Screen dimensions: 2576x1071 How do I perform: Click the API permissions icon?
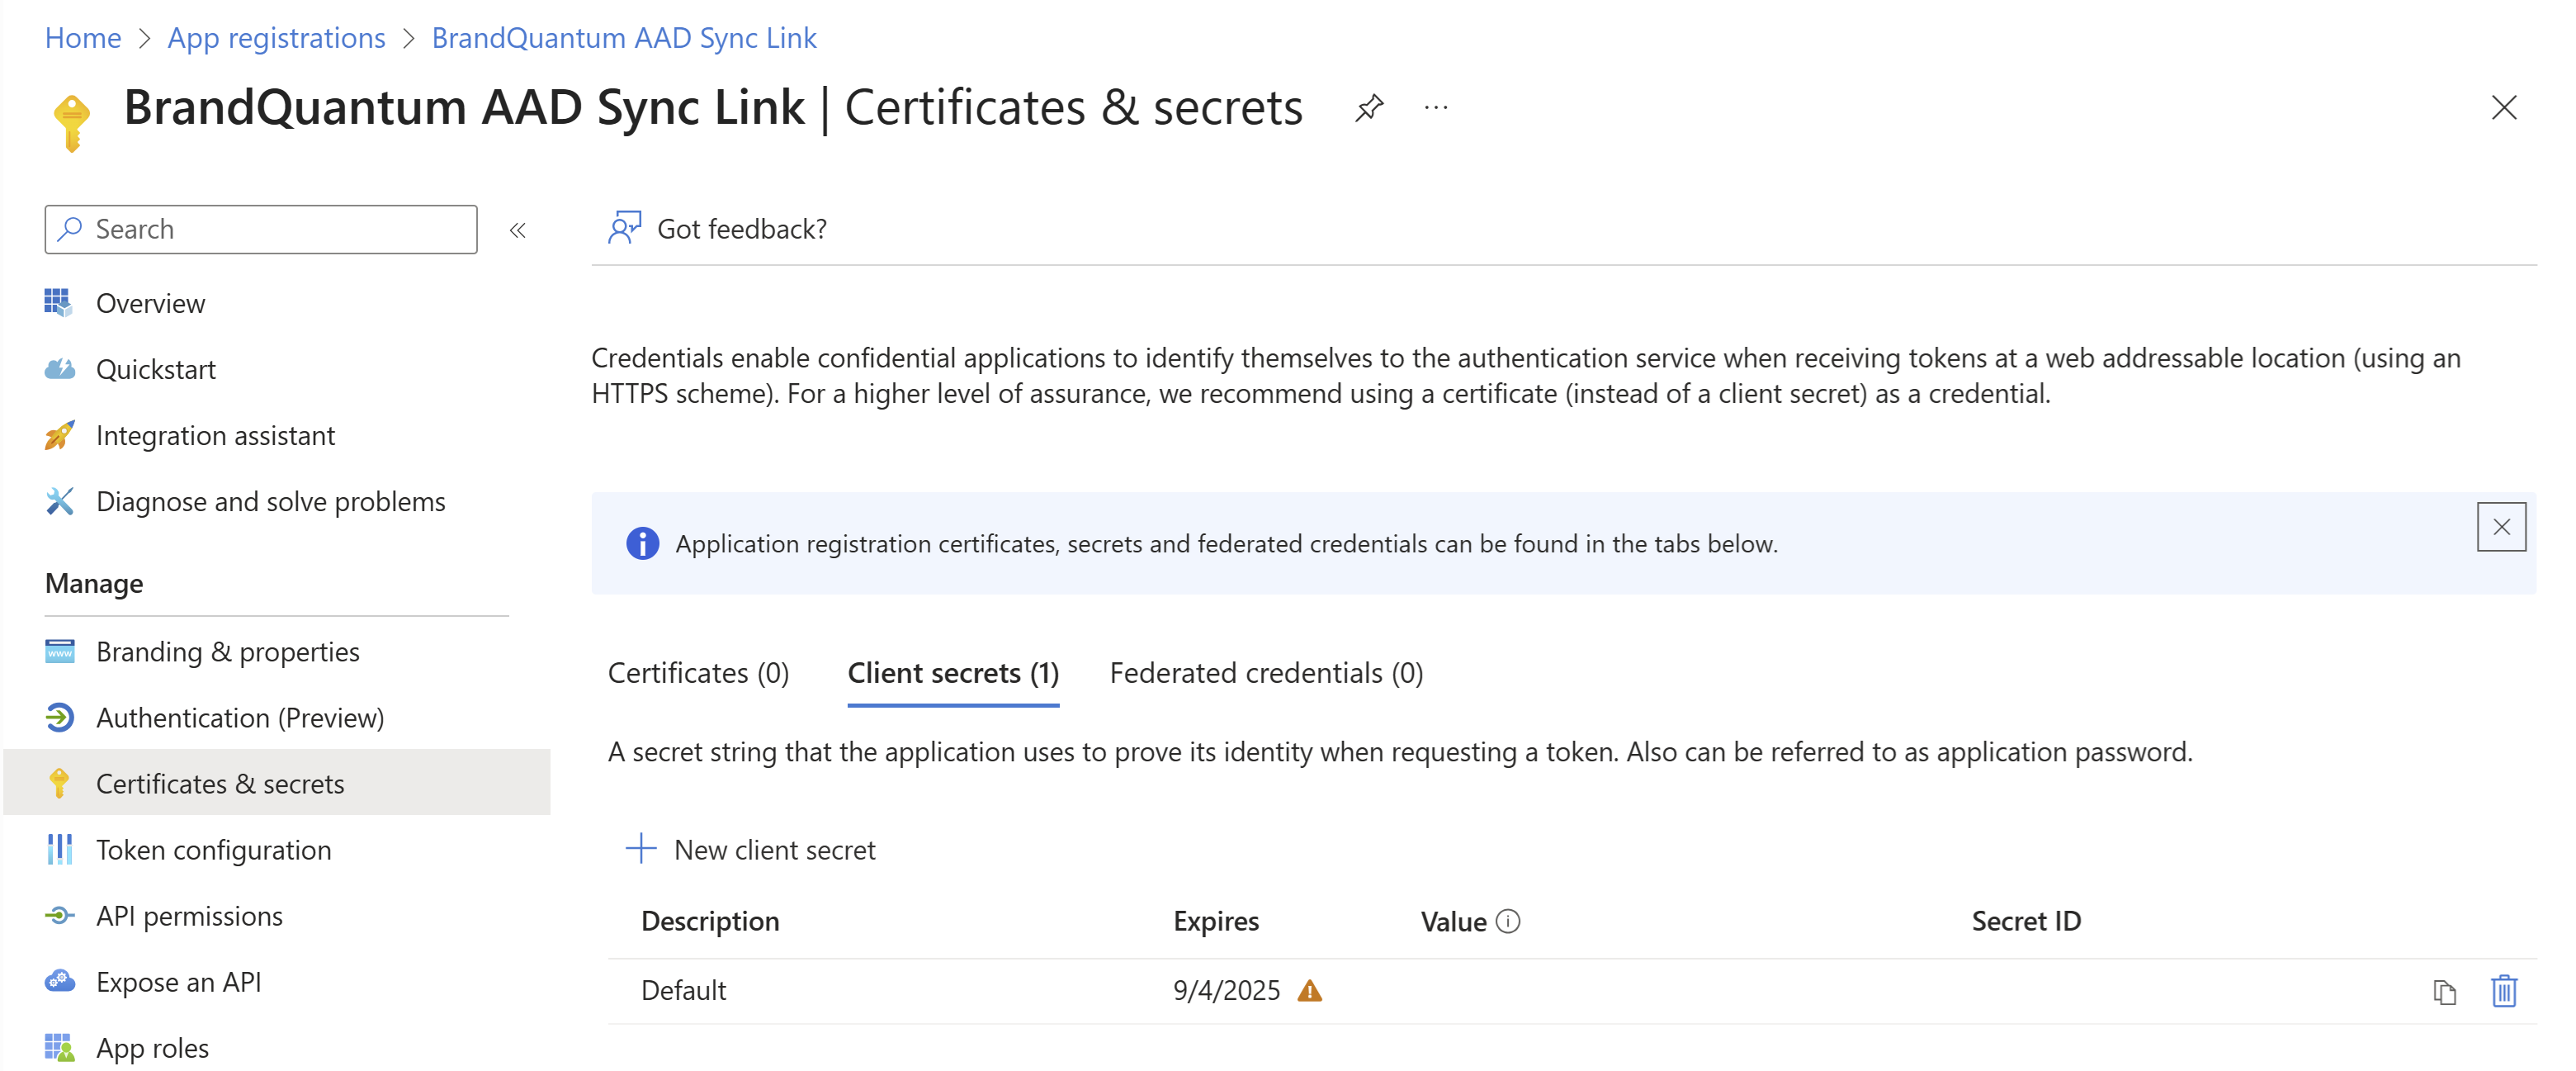click(59, 915)
